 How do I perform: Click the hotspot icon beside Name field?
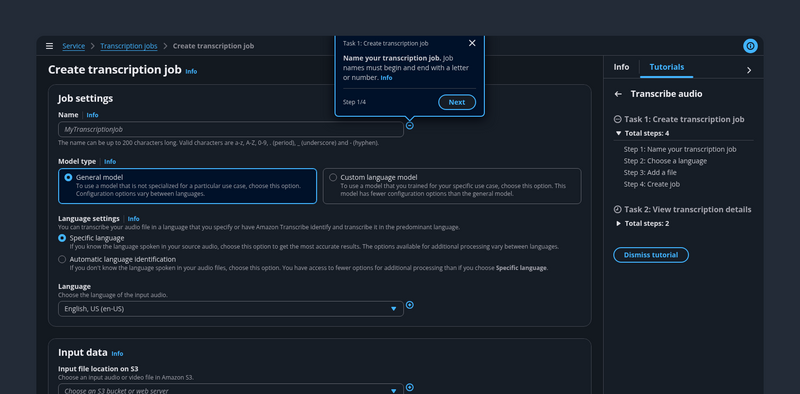410,126
